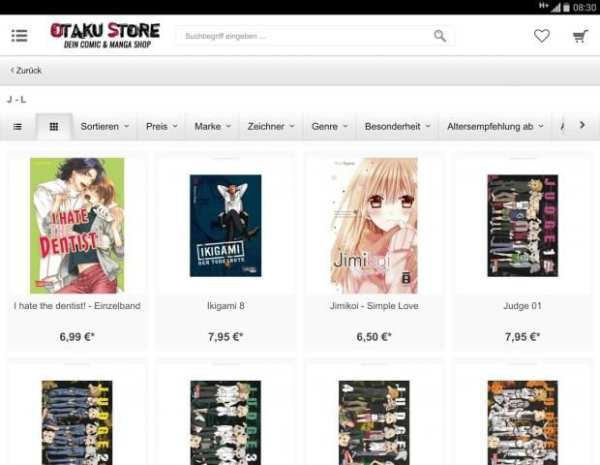Click the 'Ikigami 8' title
Image resolution: width=600 pixels, height=465 pixels.
[x=225, y=306]
